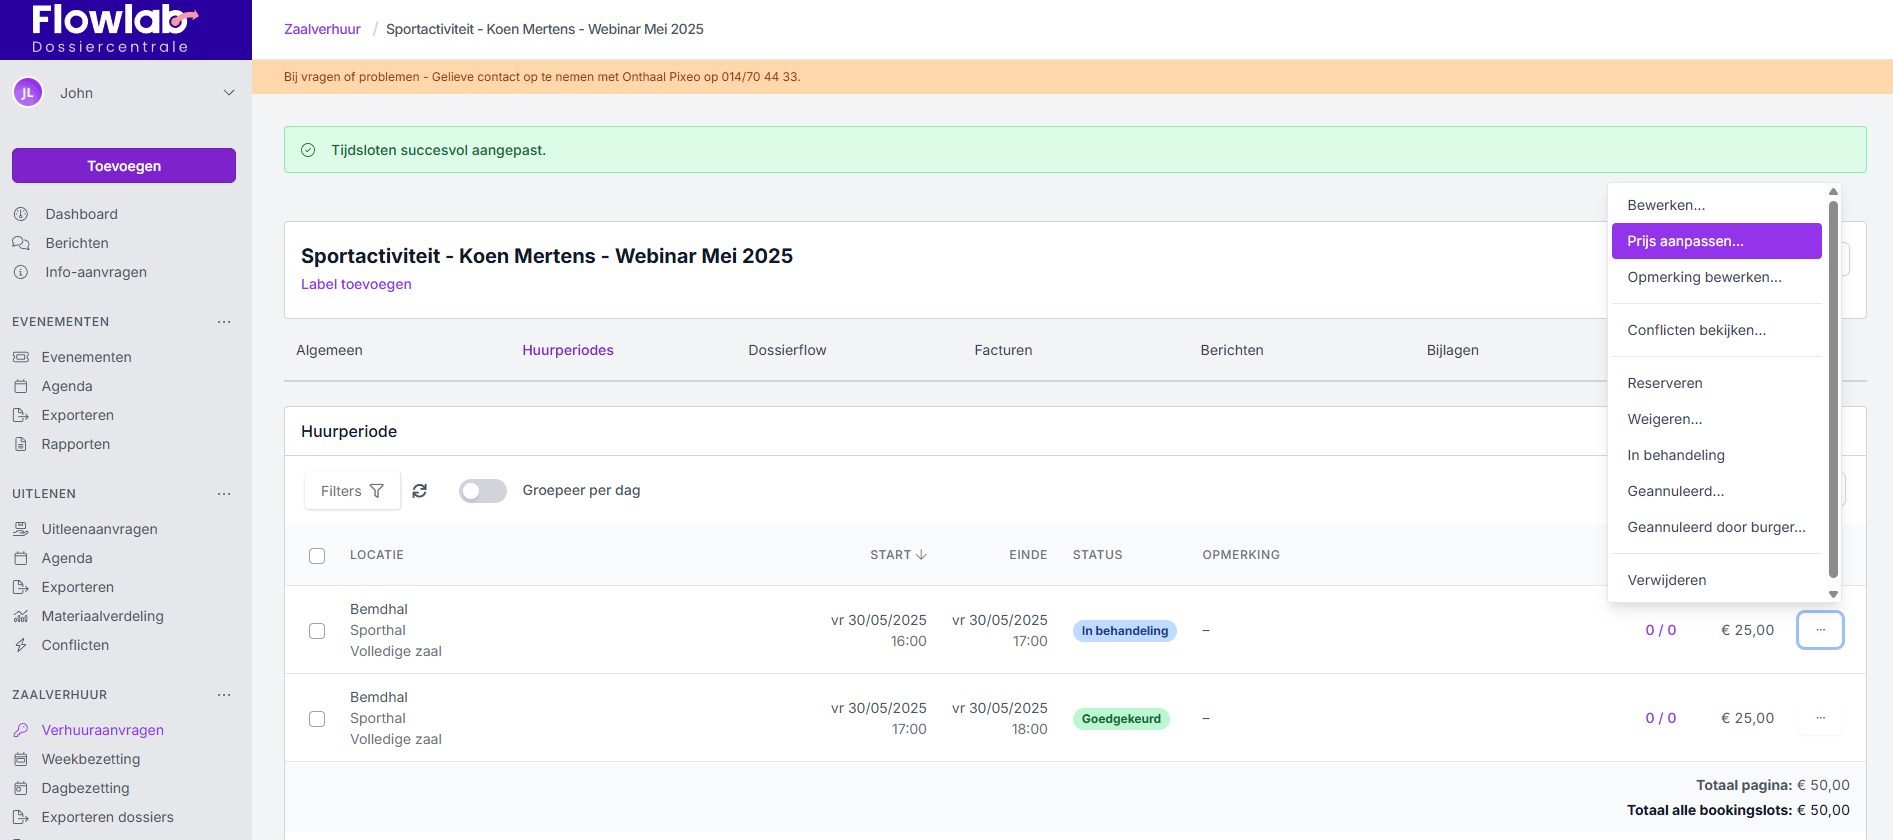Tick the checkbox for the 16:00 booking row

[x=317, y=631]
